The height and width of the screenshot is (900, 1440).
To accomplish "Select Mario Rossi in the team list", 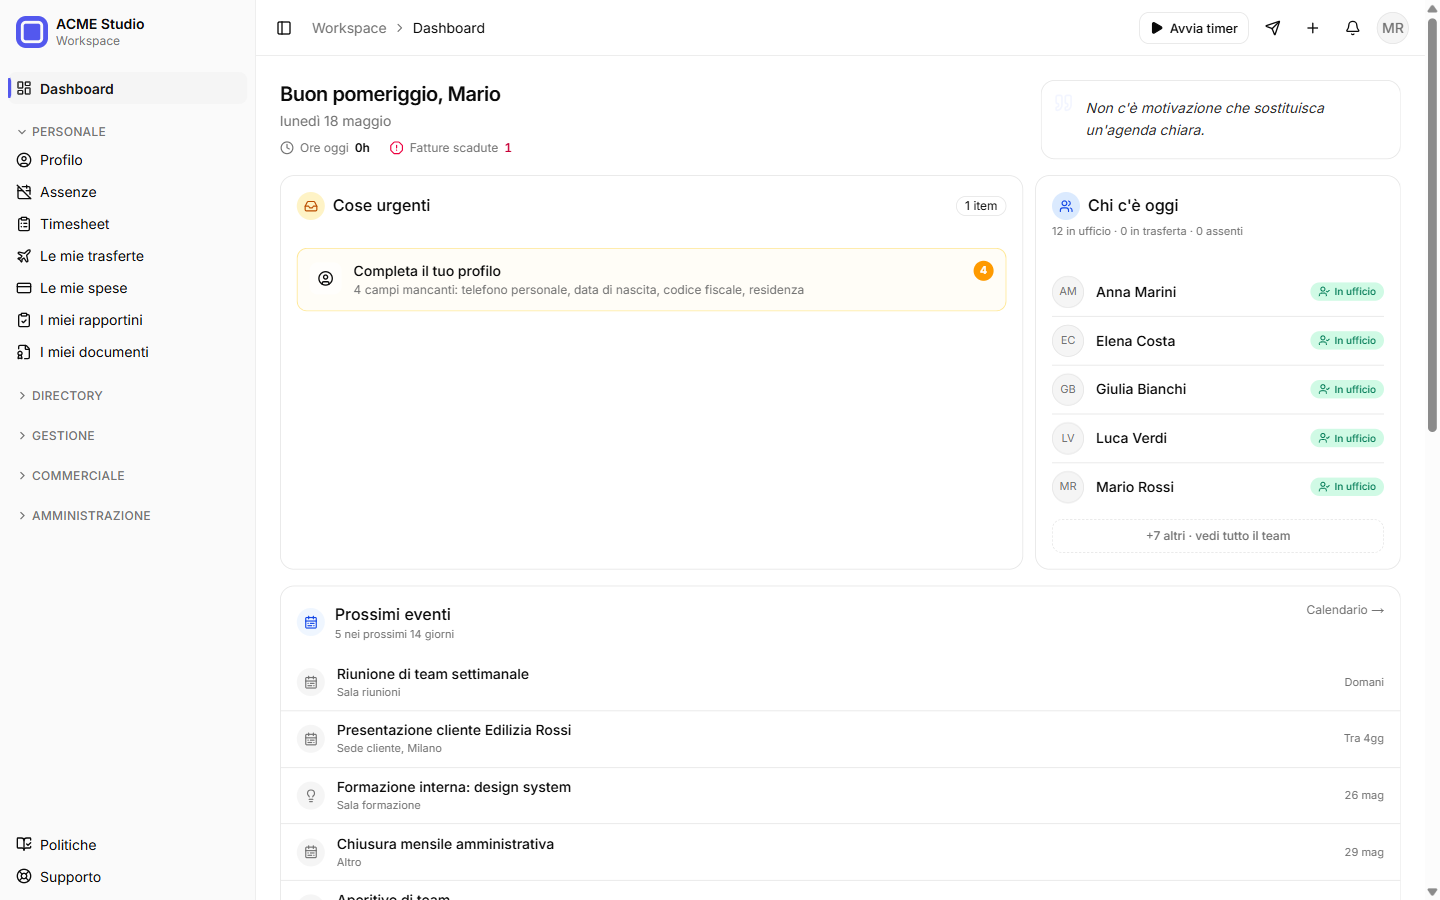I will [x=1218, y=487].
